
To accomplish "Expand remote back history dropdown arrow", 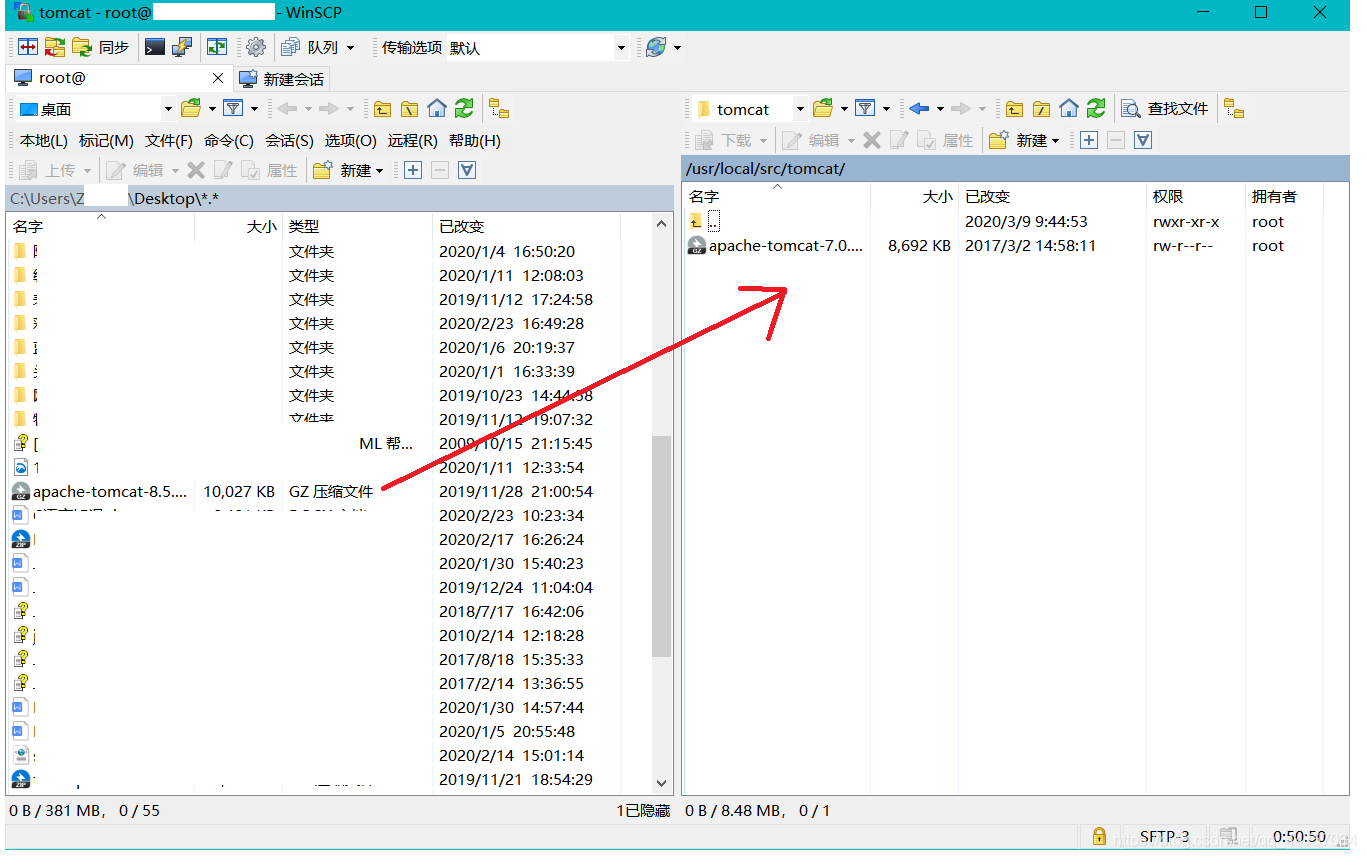I will click(x=940, y=109).
